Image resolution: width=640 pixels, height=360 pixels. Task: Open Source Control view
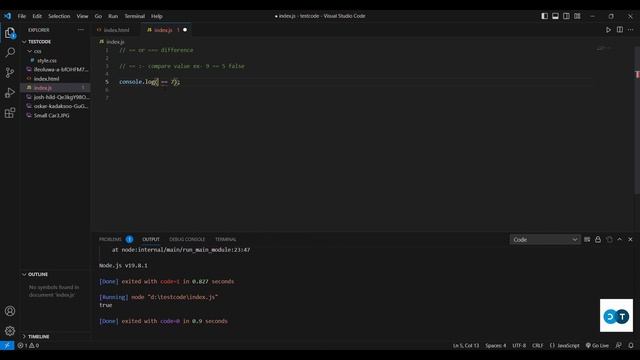10,73
